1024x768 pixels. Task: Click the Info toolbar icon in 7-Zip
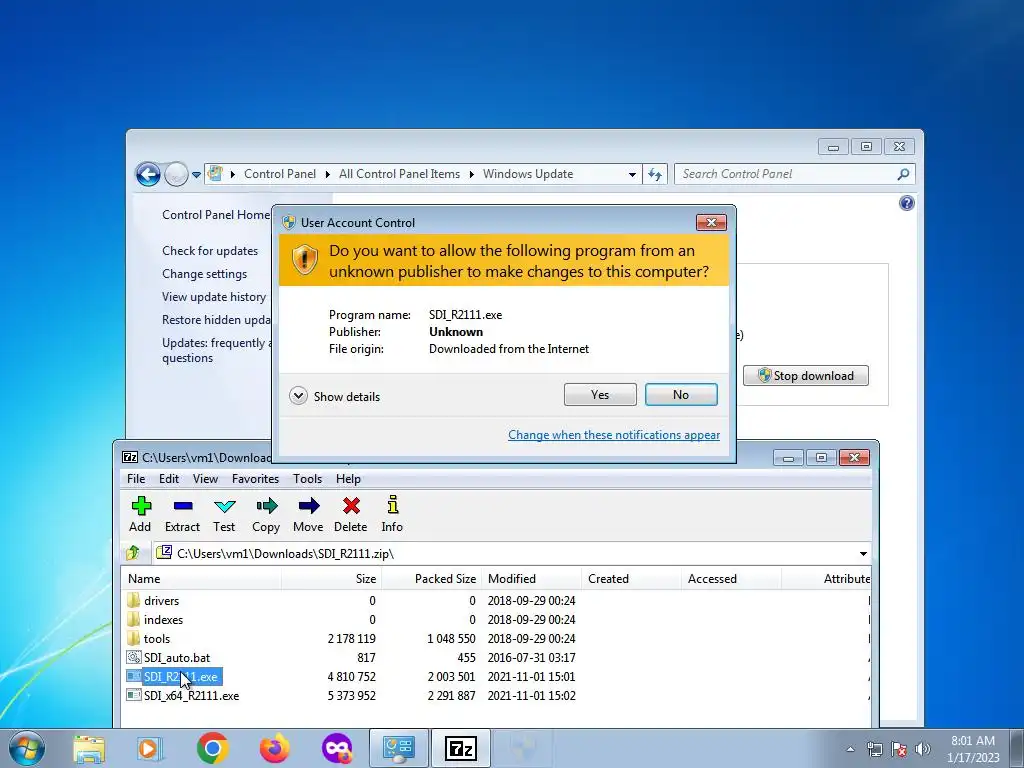tap(392, 515)
